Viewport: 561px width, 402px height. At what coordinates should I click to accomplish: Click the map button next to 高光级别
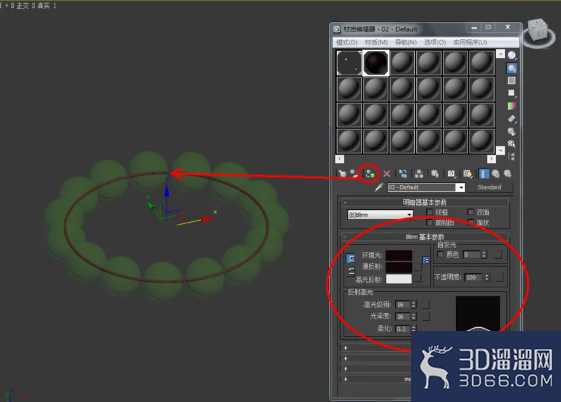(425, 304)
